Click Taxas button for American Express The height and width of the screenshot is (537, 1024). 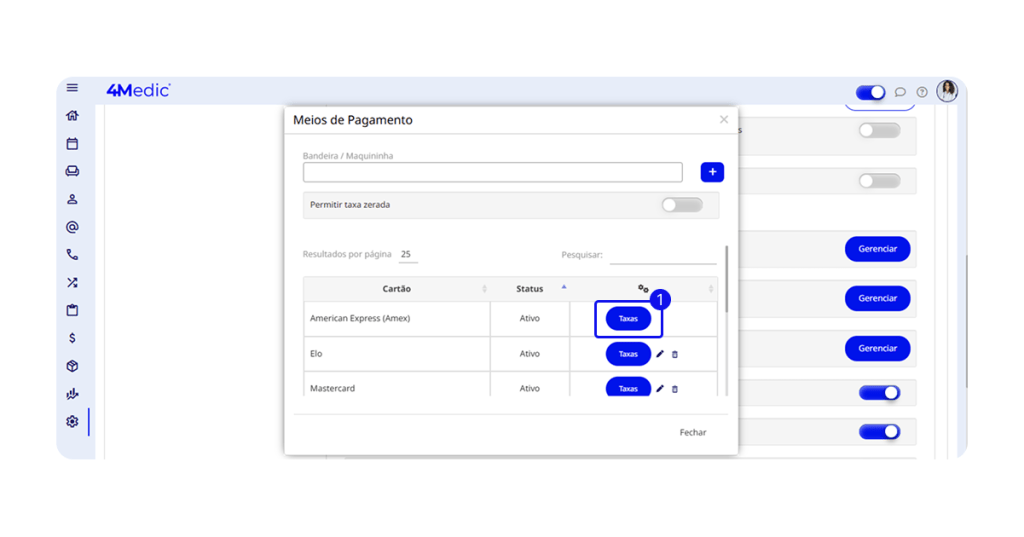coord(628,319)
